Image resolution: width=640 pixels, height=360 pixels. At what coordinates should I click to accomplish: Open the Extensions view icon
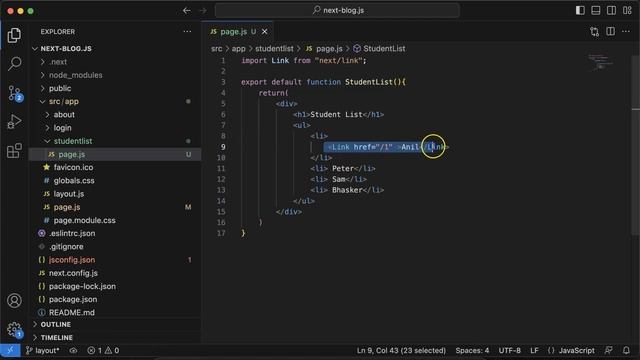(x=14, y=151)
